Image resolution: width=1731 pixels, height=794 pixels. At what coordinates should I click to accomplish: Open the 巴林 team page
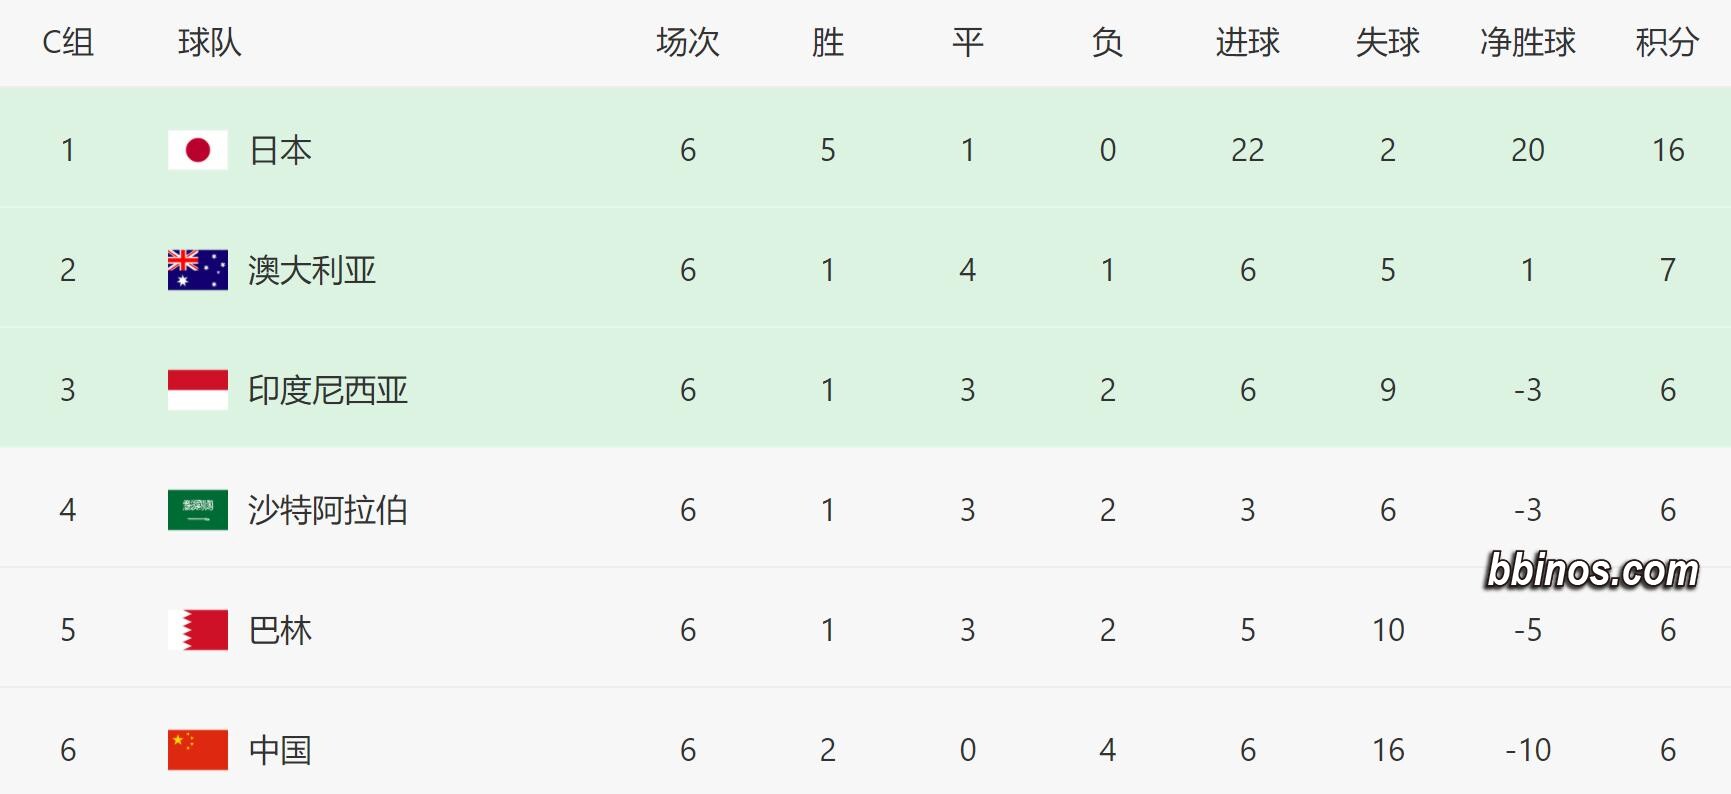click(x=280, y=630)
